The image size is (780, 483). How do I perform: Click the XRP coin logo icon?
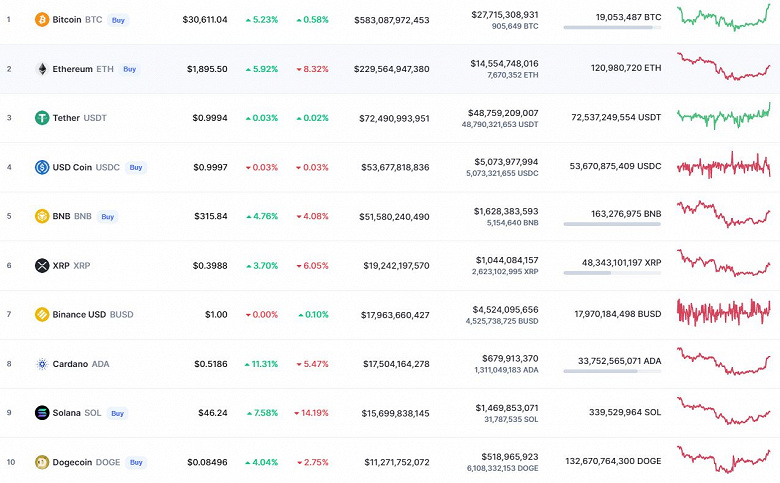[42, 265]
